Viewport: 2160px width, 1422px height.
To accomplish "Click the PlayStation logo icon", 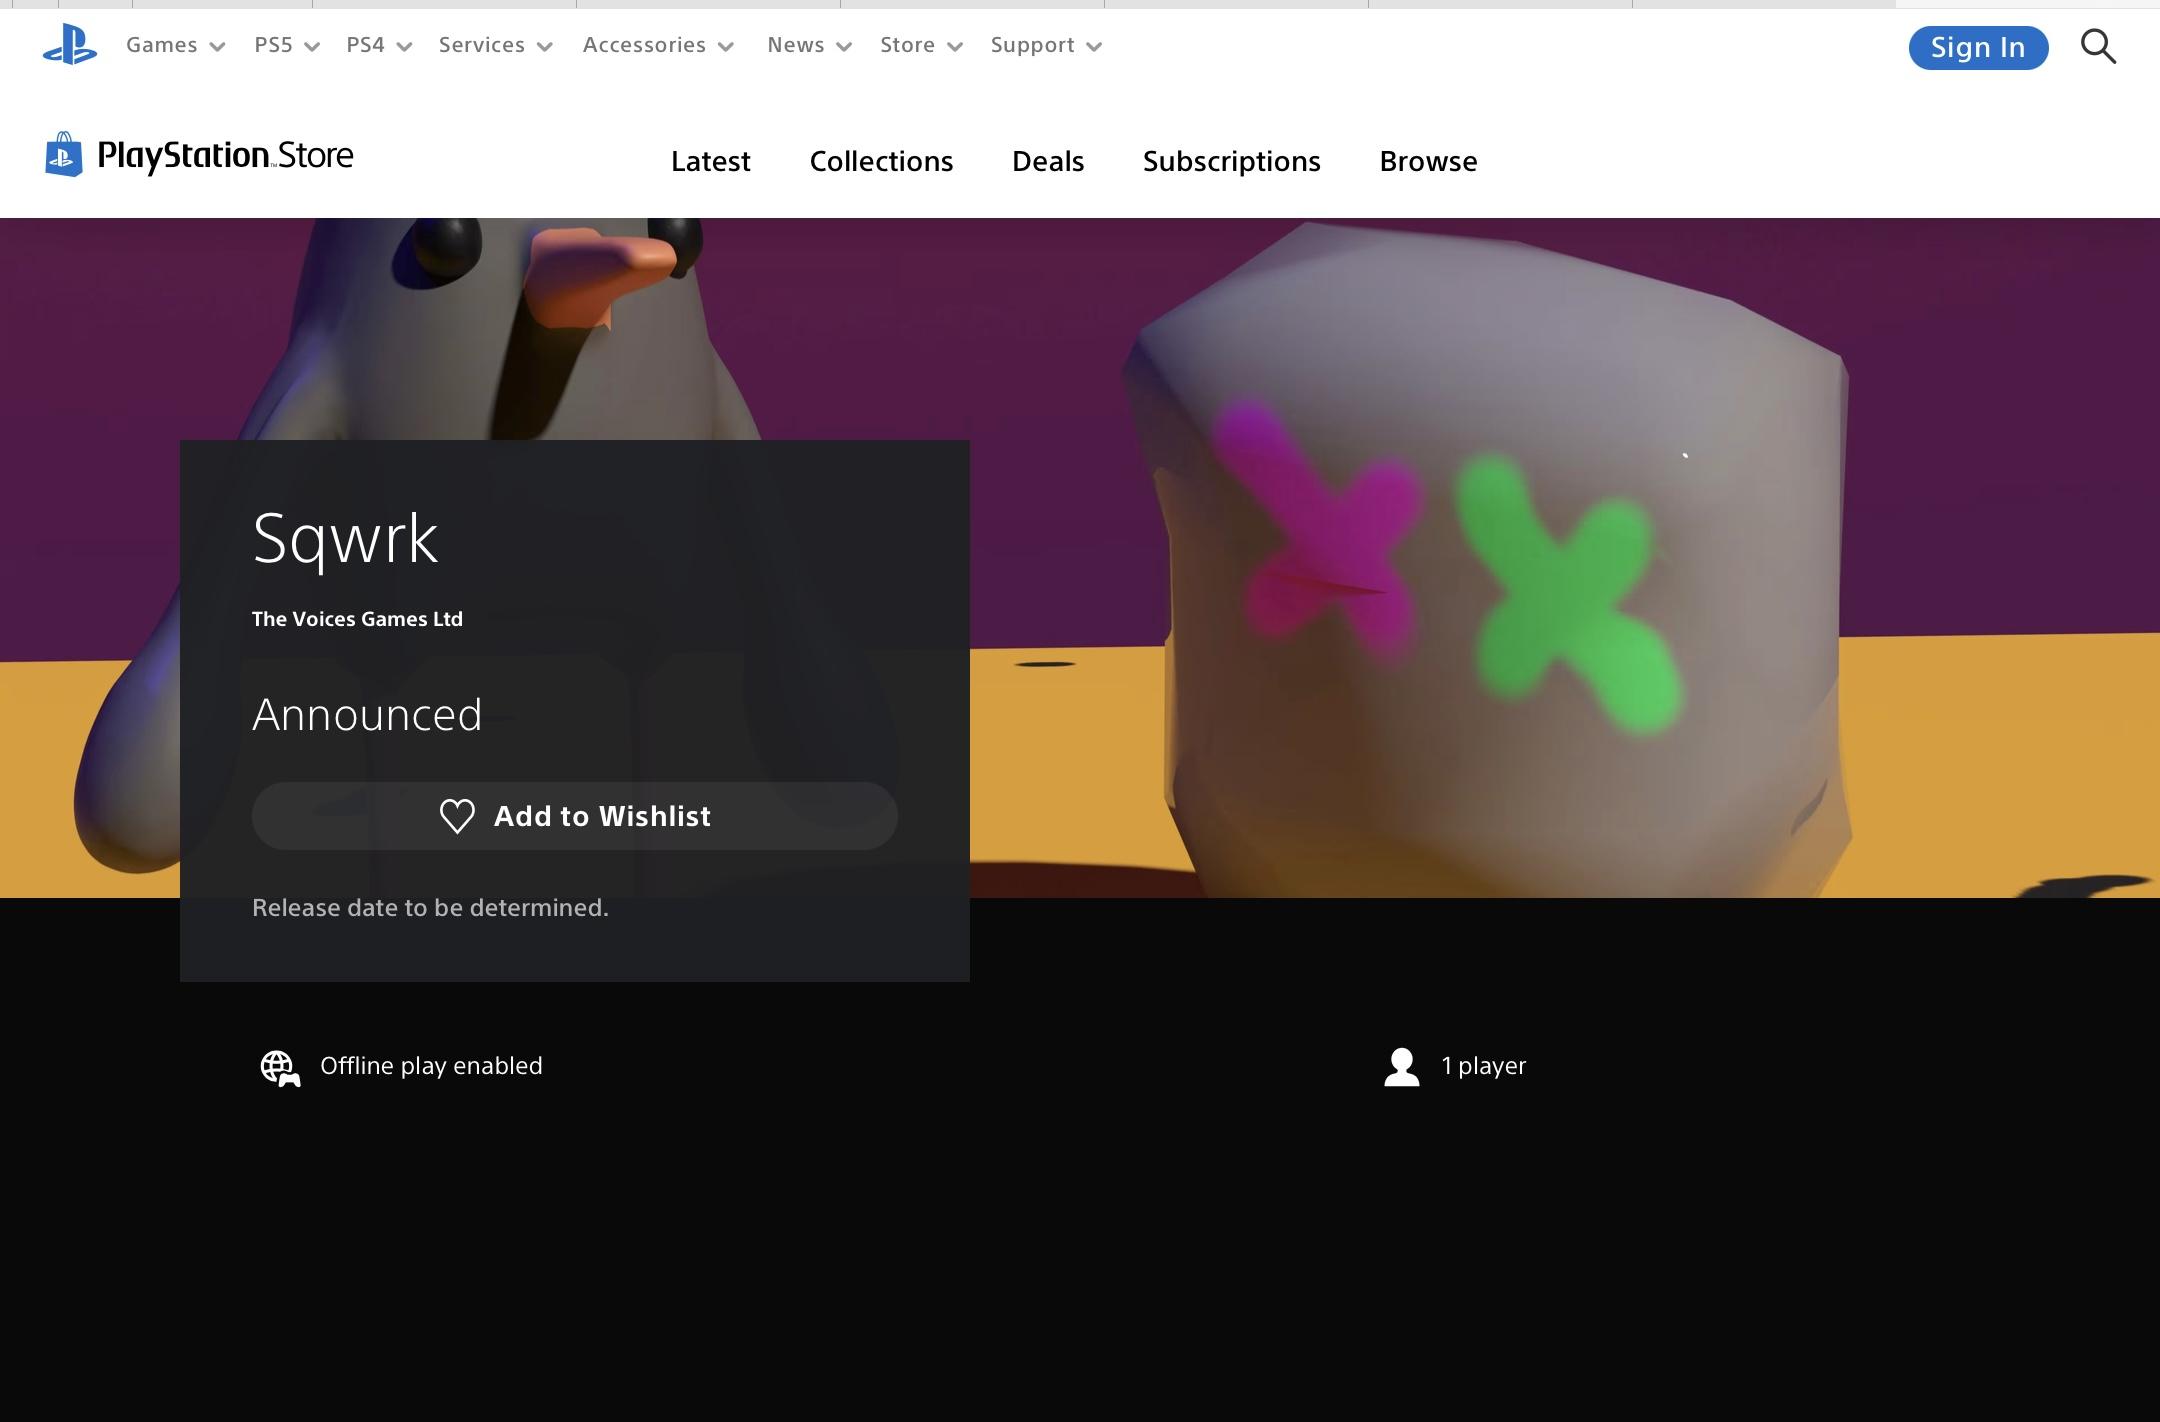I will pyautogui.click(x=70, y=45).
